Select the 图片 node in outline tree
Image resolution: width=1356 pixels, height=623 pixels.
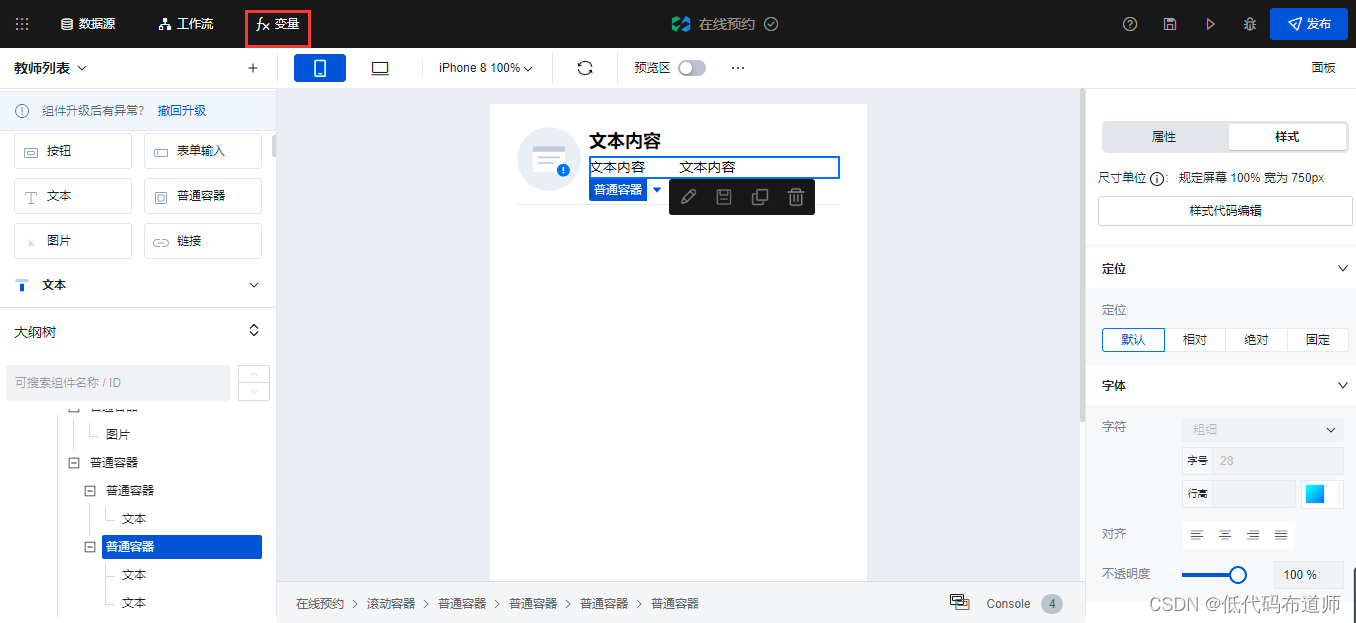[x=118, y=435]
